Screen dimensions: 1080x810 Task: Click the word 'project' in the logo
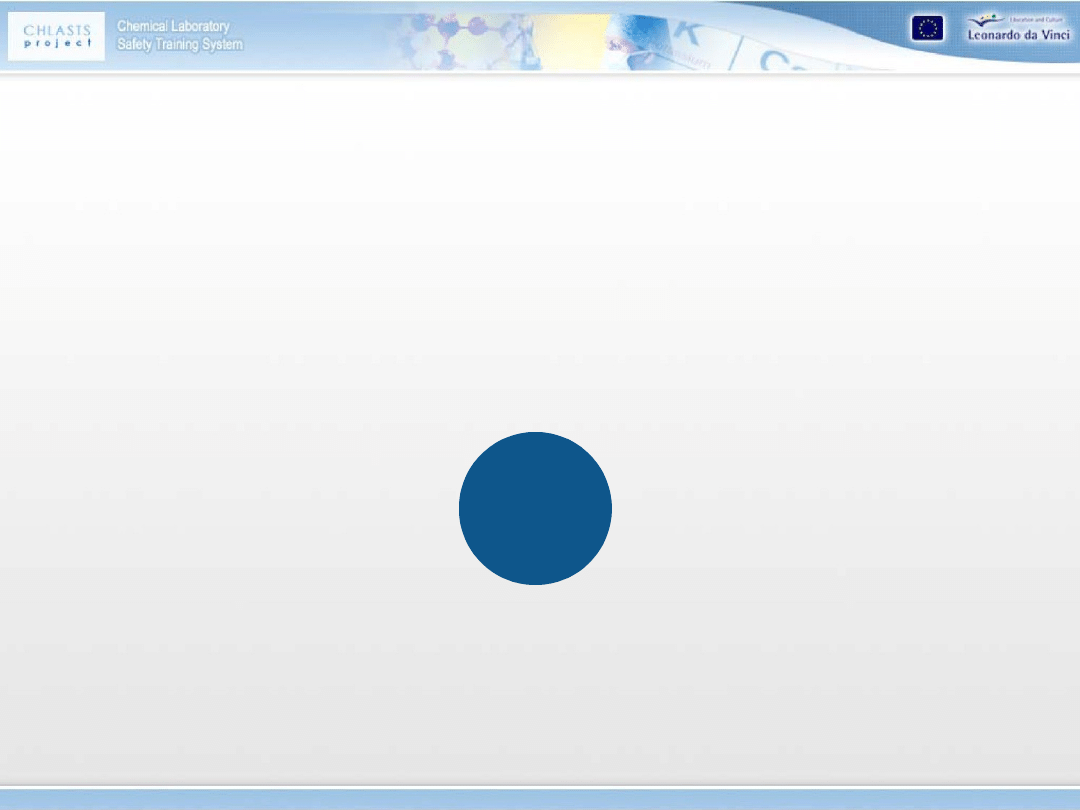[57, 43]
